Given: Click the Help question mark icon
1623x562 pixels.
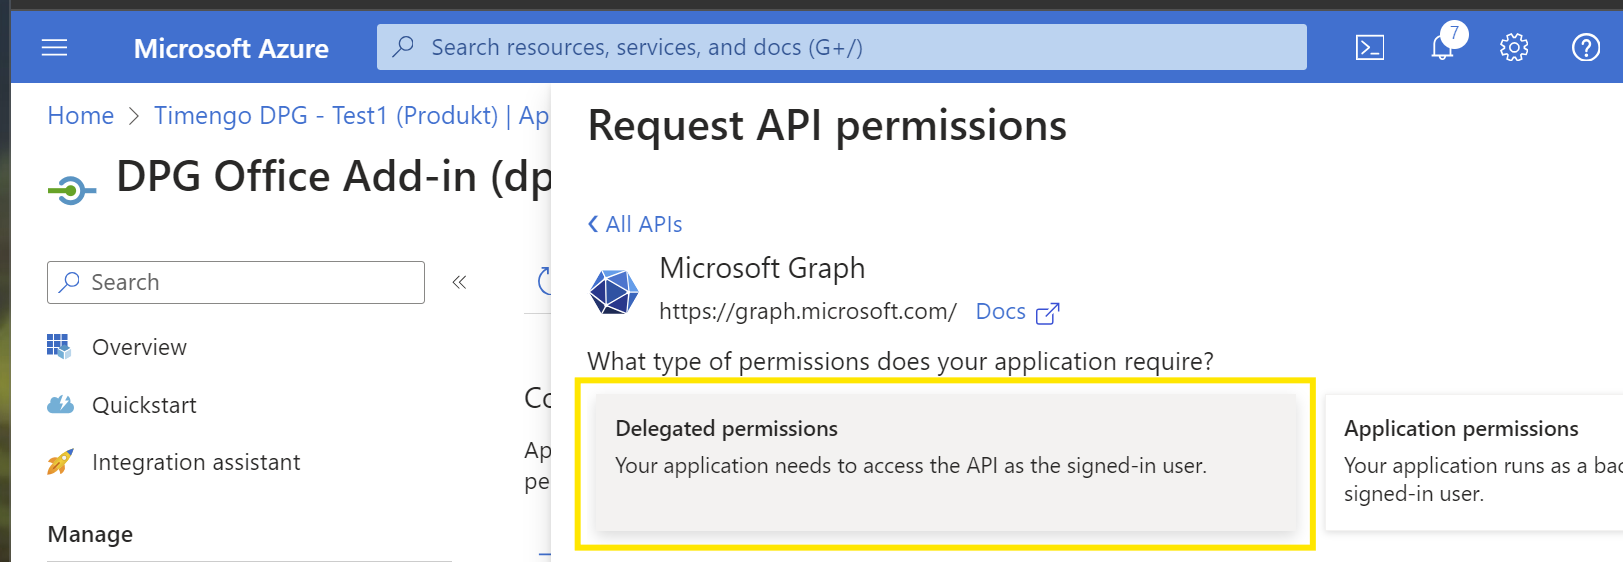Looking at the screenshot, I should [x=1585, y=48].
